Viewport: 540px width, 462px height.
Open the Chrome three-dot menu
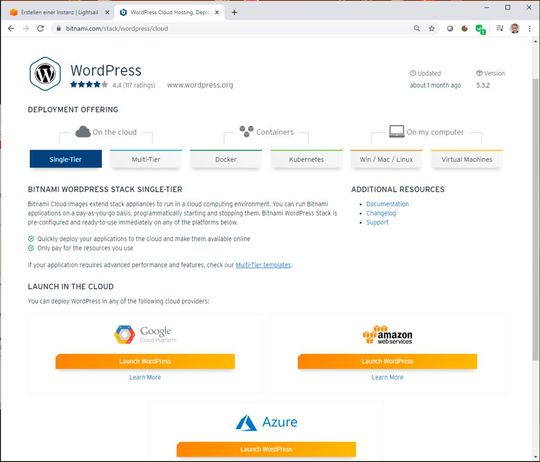(529, 29)
